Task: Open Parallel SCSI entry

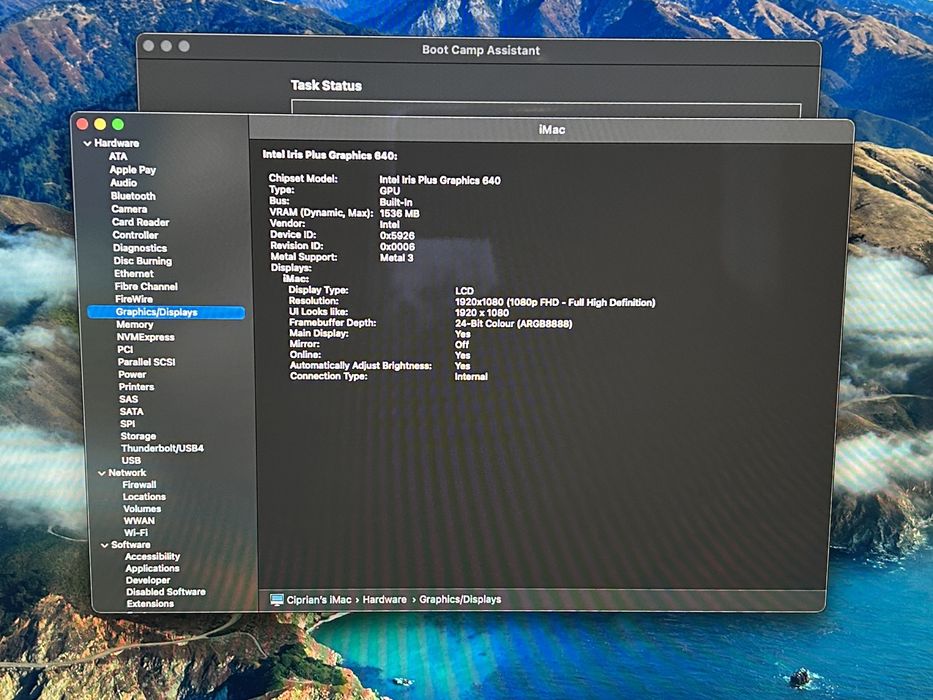Action: click(x=146, y=362)
